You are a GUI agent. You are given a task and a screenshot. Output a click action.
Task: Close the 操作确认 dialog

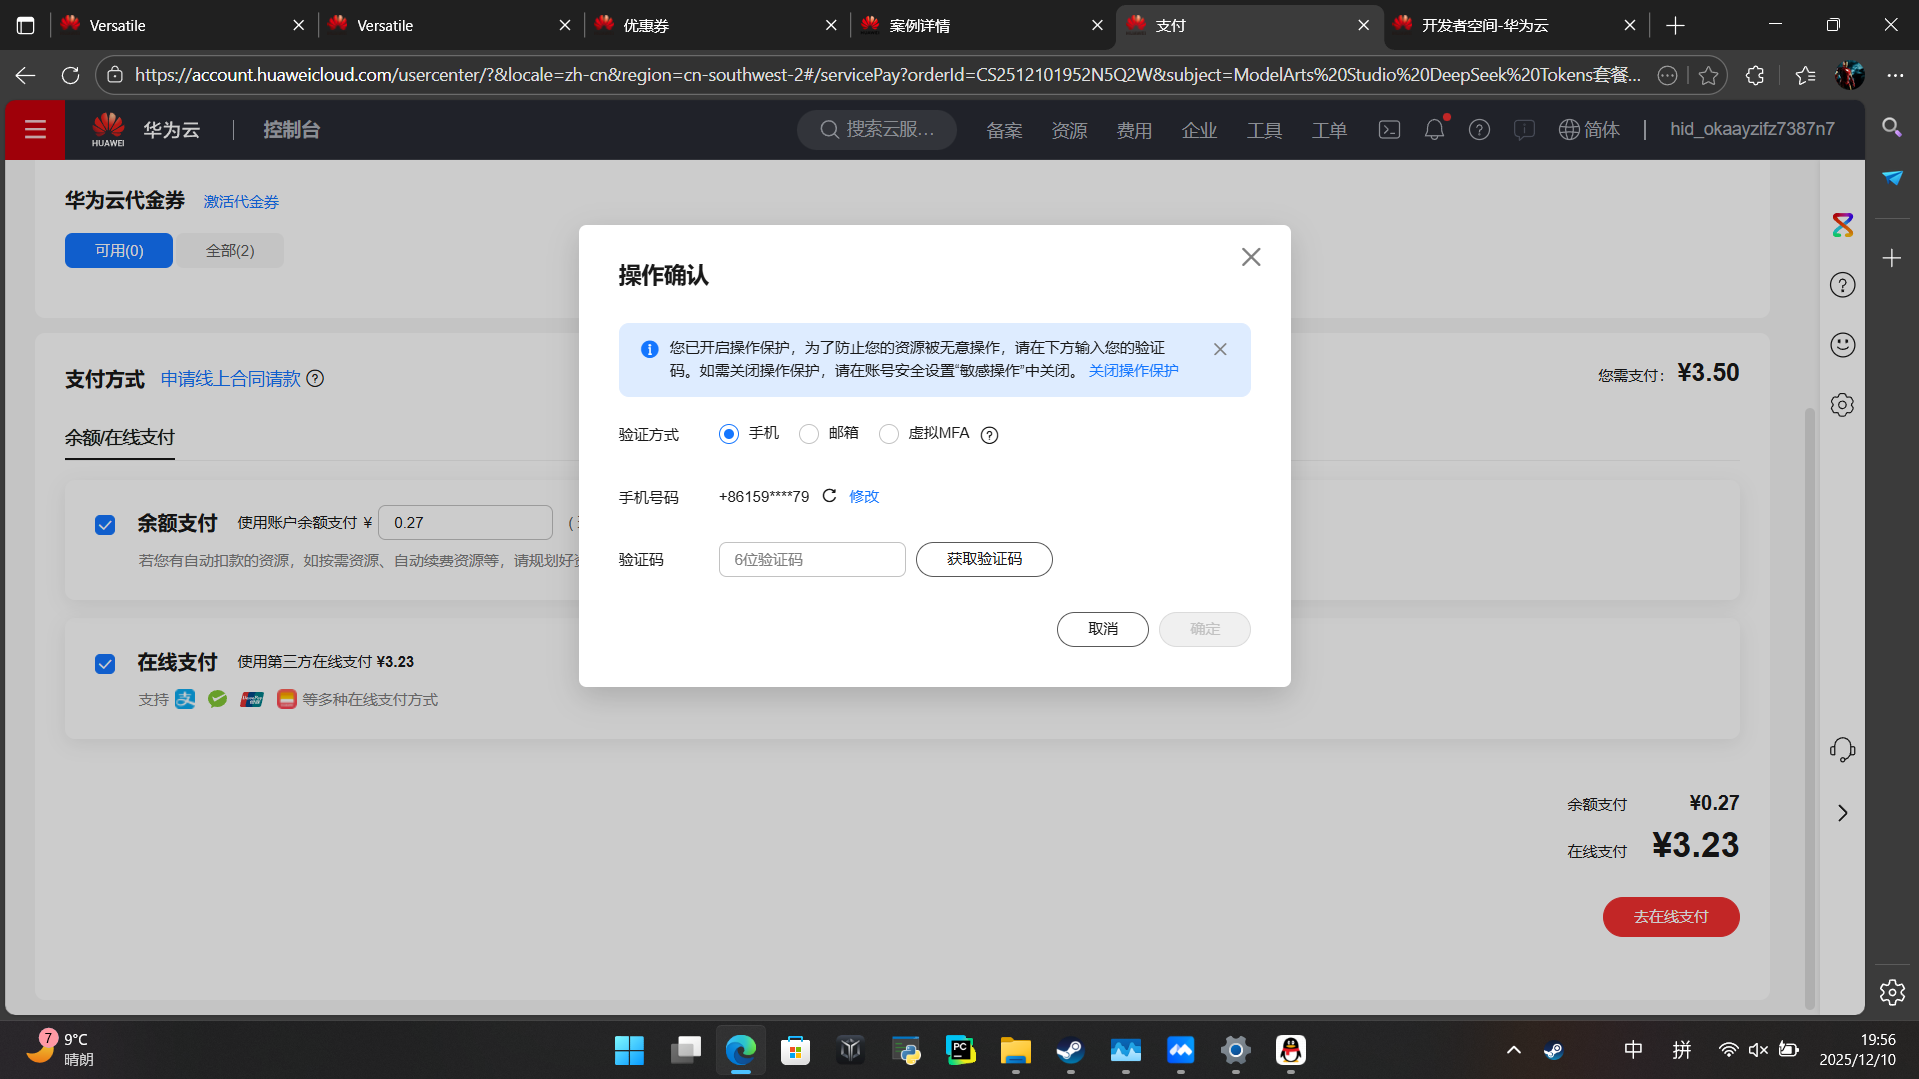[1251, 257]
